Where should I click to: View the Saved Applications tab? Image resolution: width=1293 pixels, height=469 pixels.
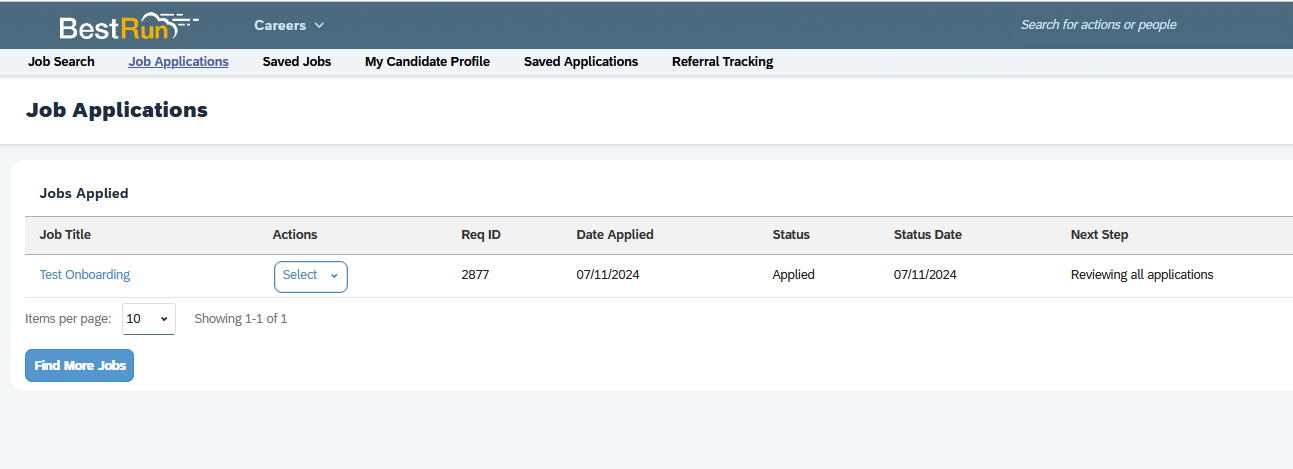(581, 62)
